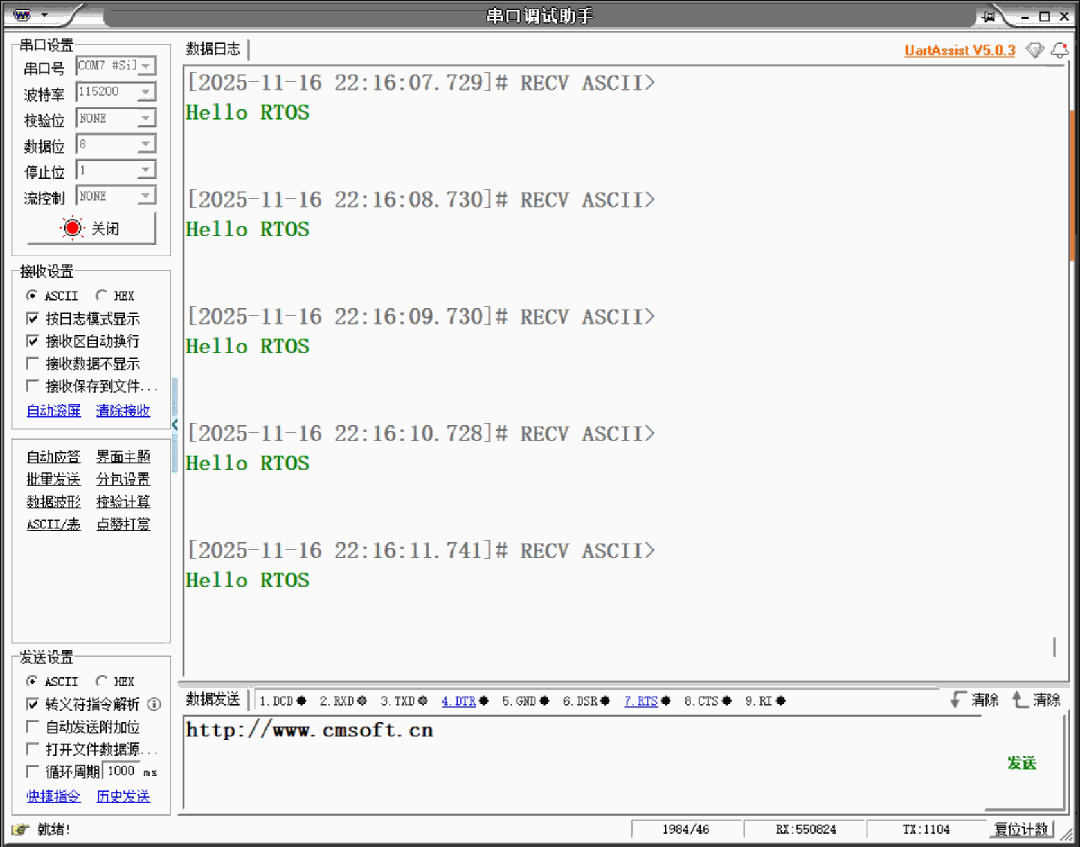
Task: Click the pin-on-top icon in title bar
Action: [989, 17]
